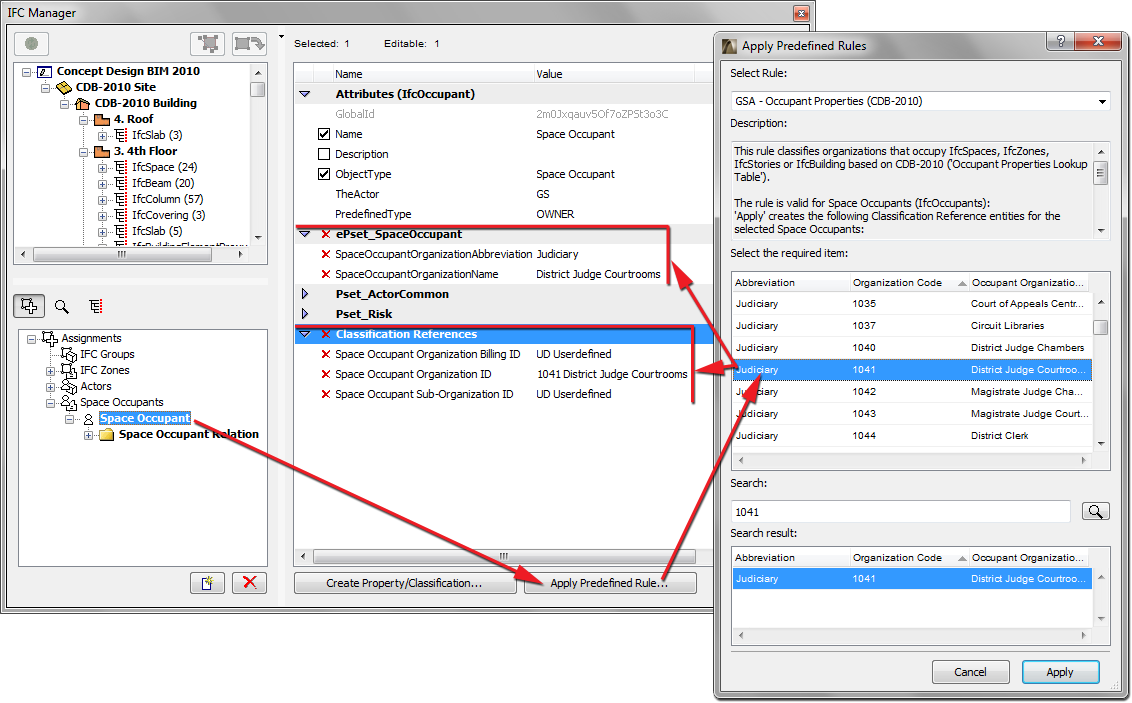Click the IFC Groups icon in Assignments tree
The image size is (1132, 703).
[69, 354]
